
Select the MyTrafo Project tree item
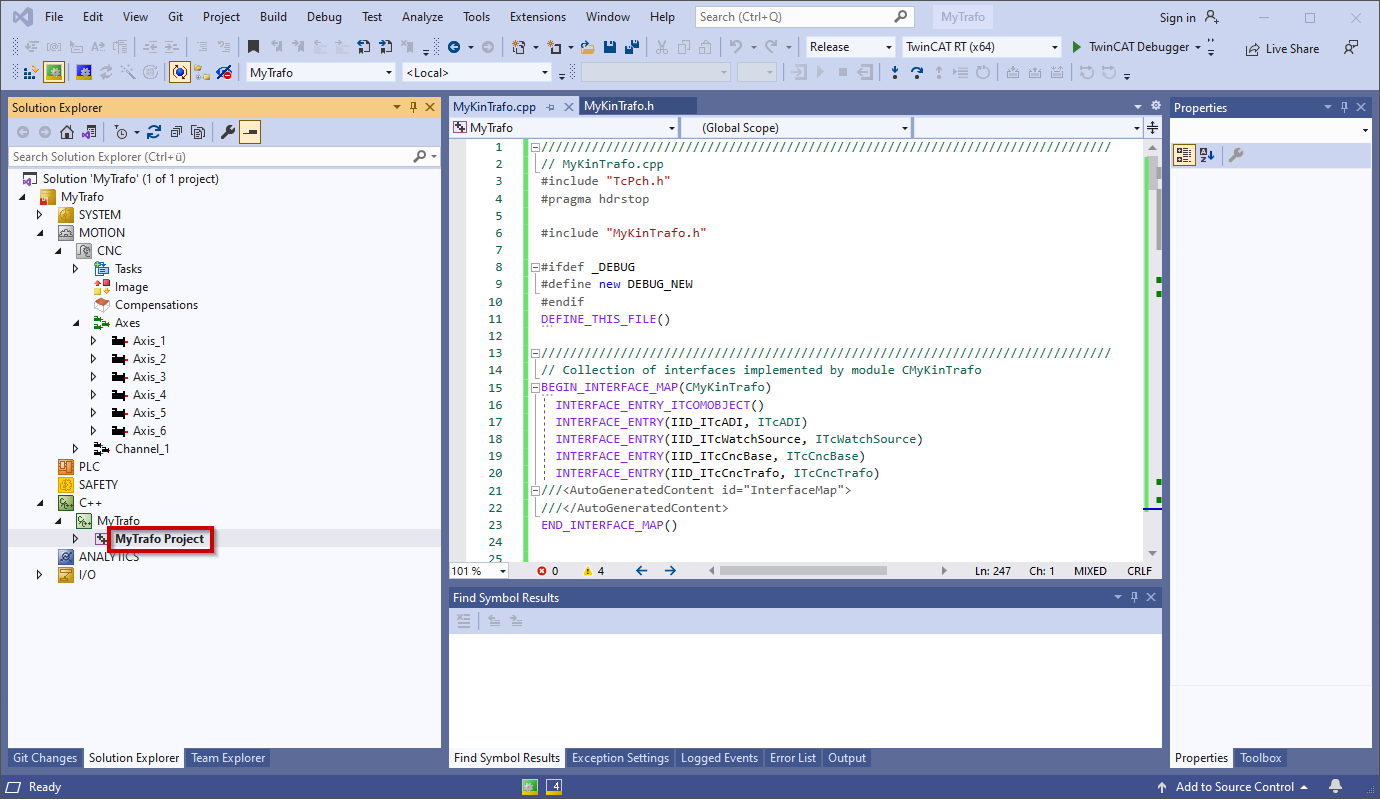159,539
